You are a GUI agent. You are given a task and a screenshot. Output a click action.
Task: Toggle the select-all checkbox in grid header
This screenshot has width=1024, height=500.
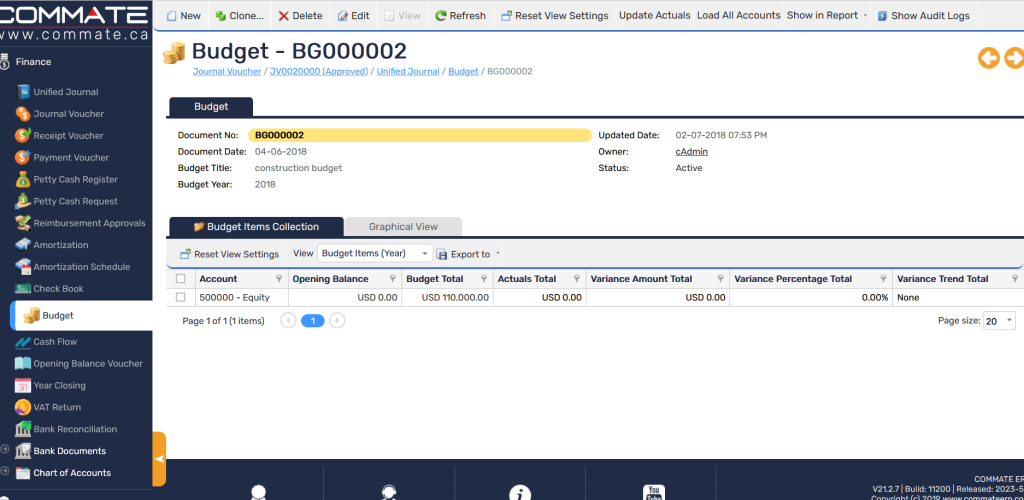tap(180, 279)
